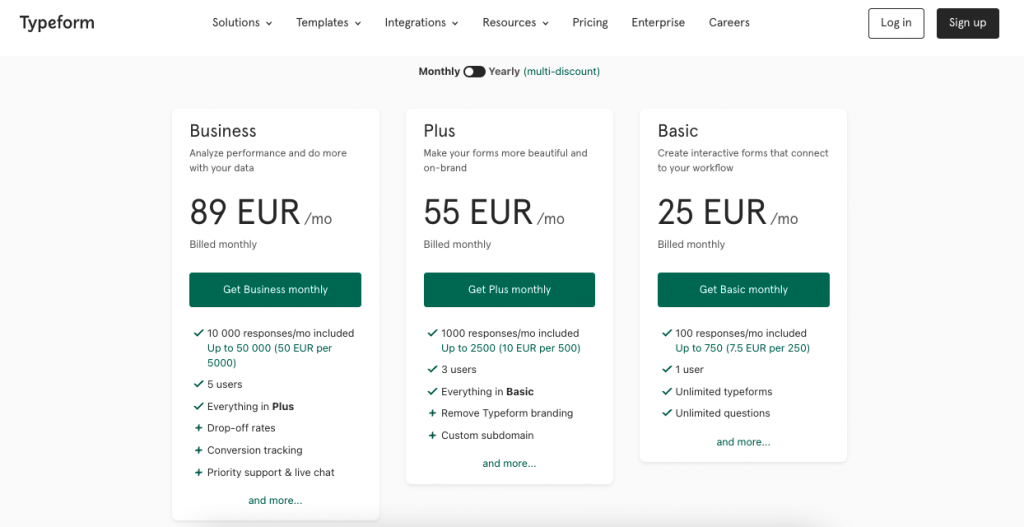This screenshot has width=1024, height=527.
Task: Click Get Basic monthly button
Action: point(743,290)
